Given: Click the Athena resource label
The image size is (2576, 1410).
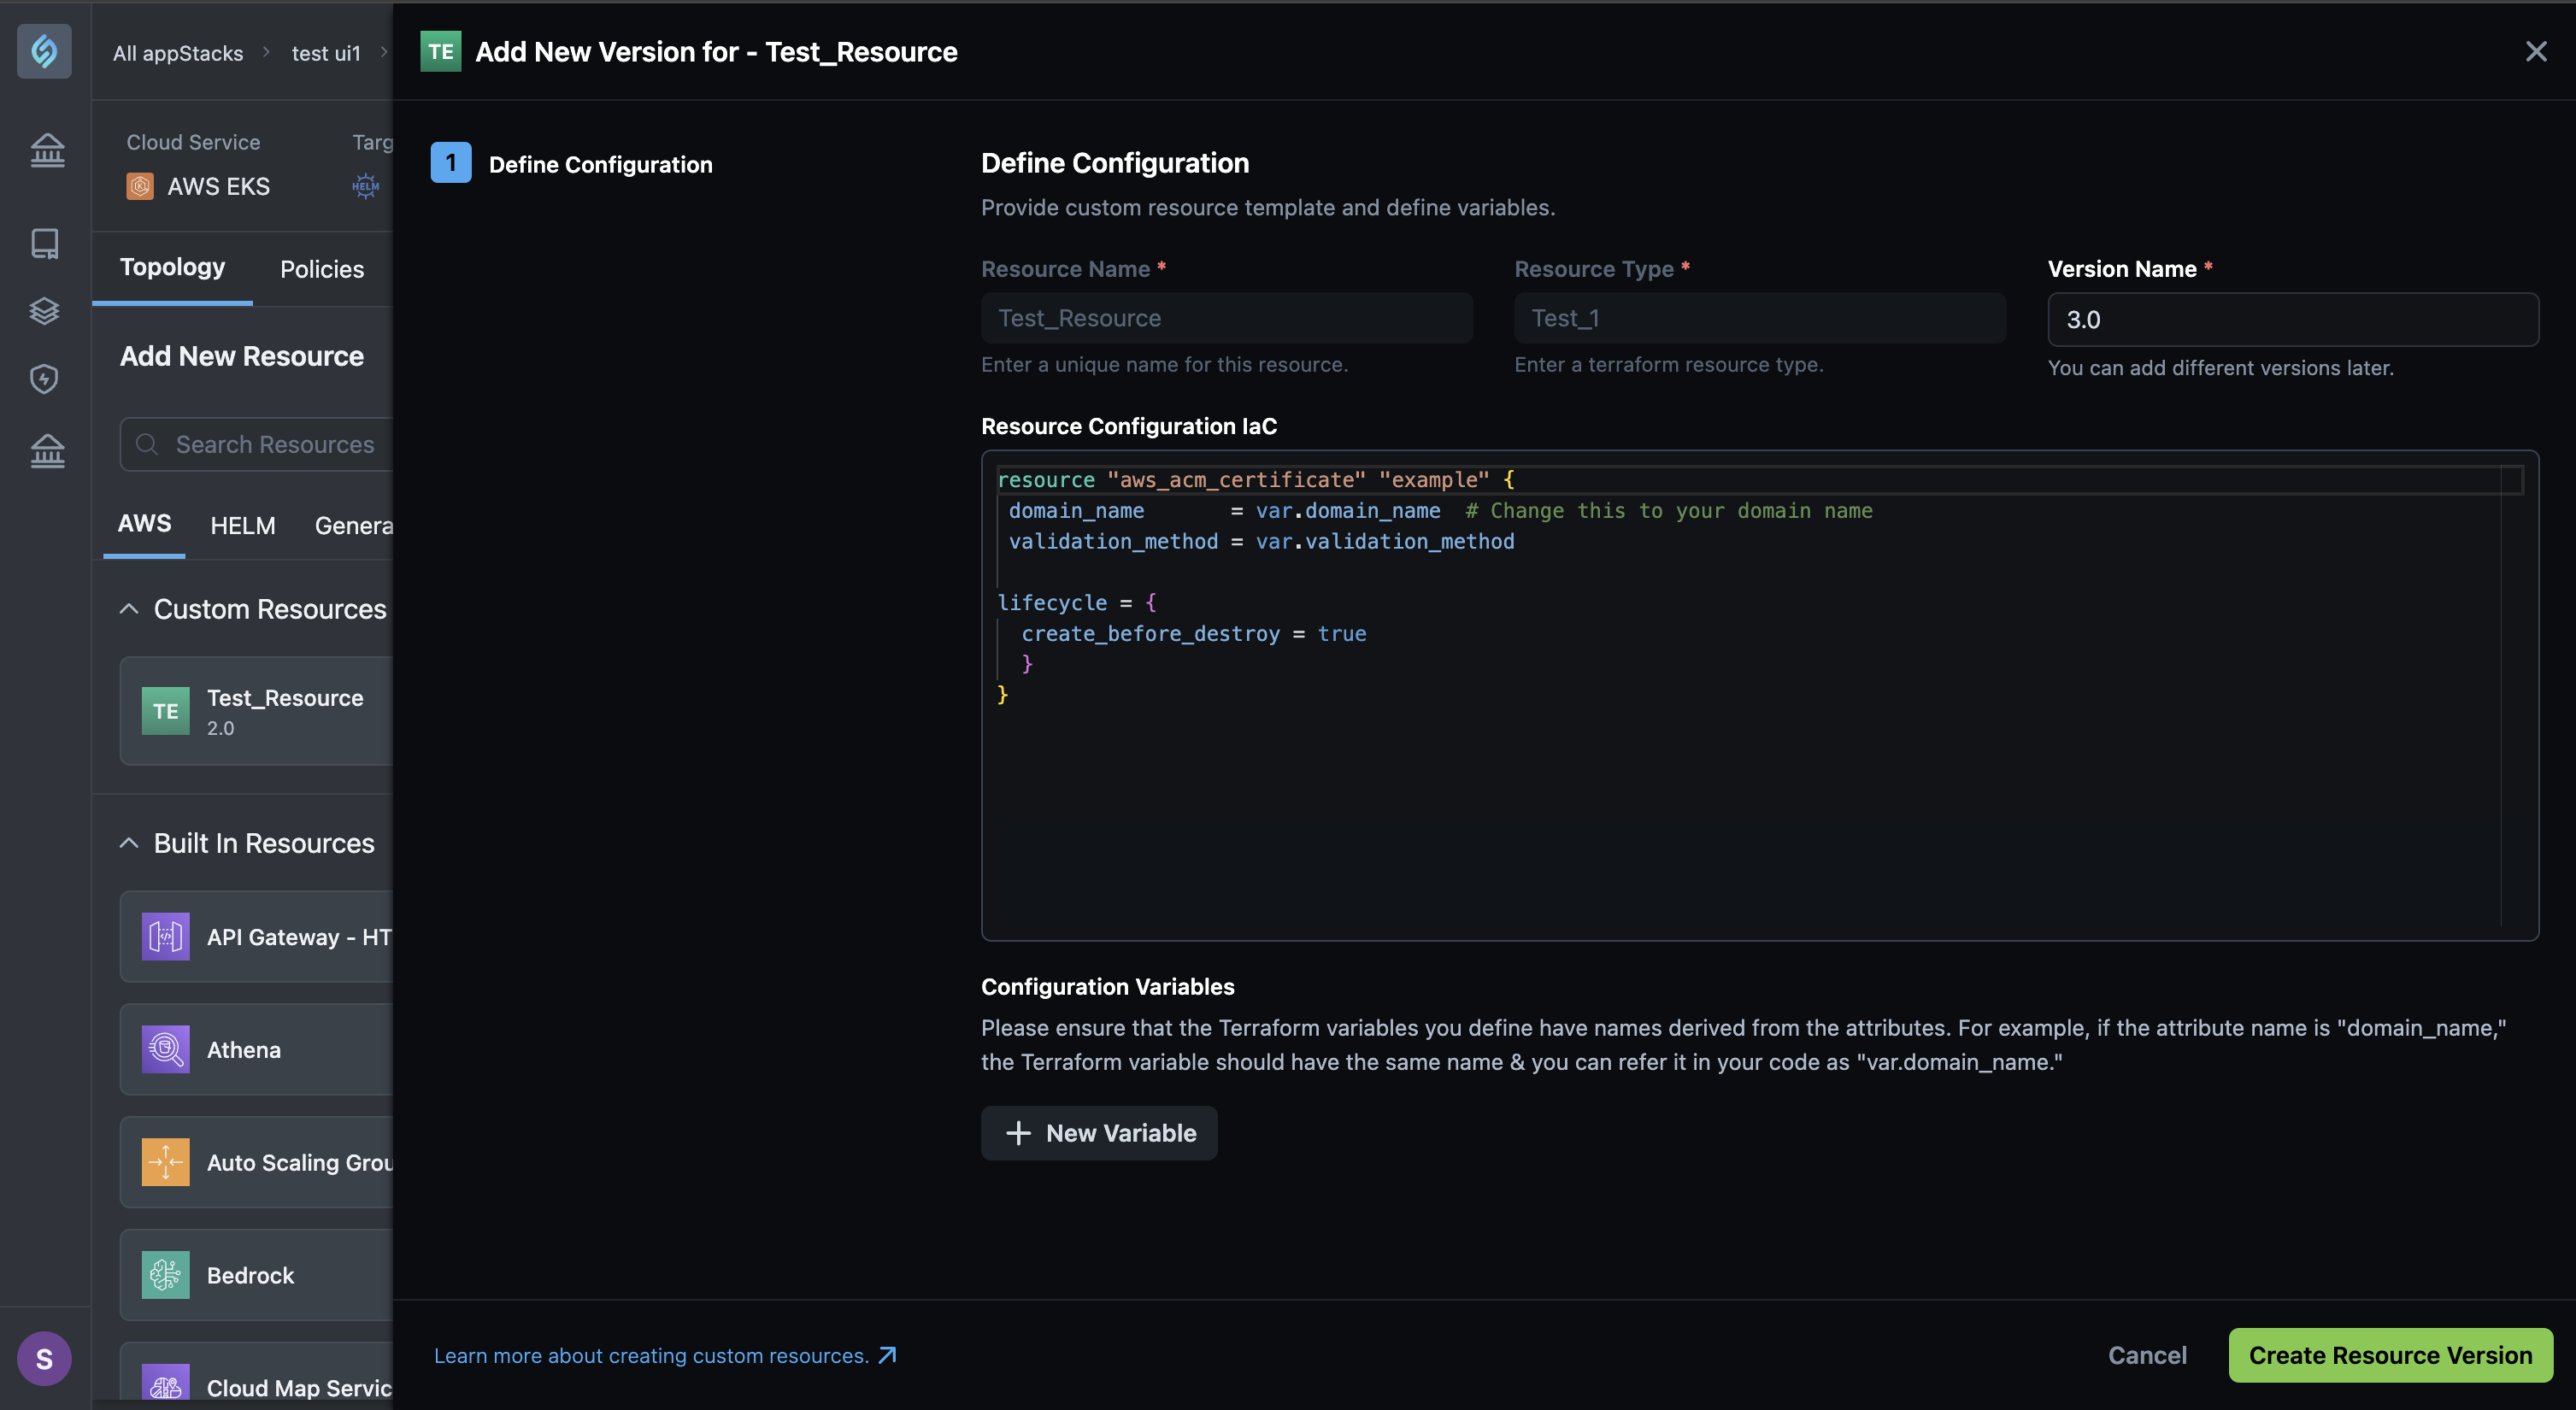Looking at the screenshot, I should pyautogui.click(x=244, y=1050).
